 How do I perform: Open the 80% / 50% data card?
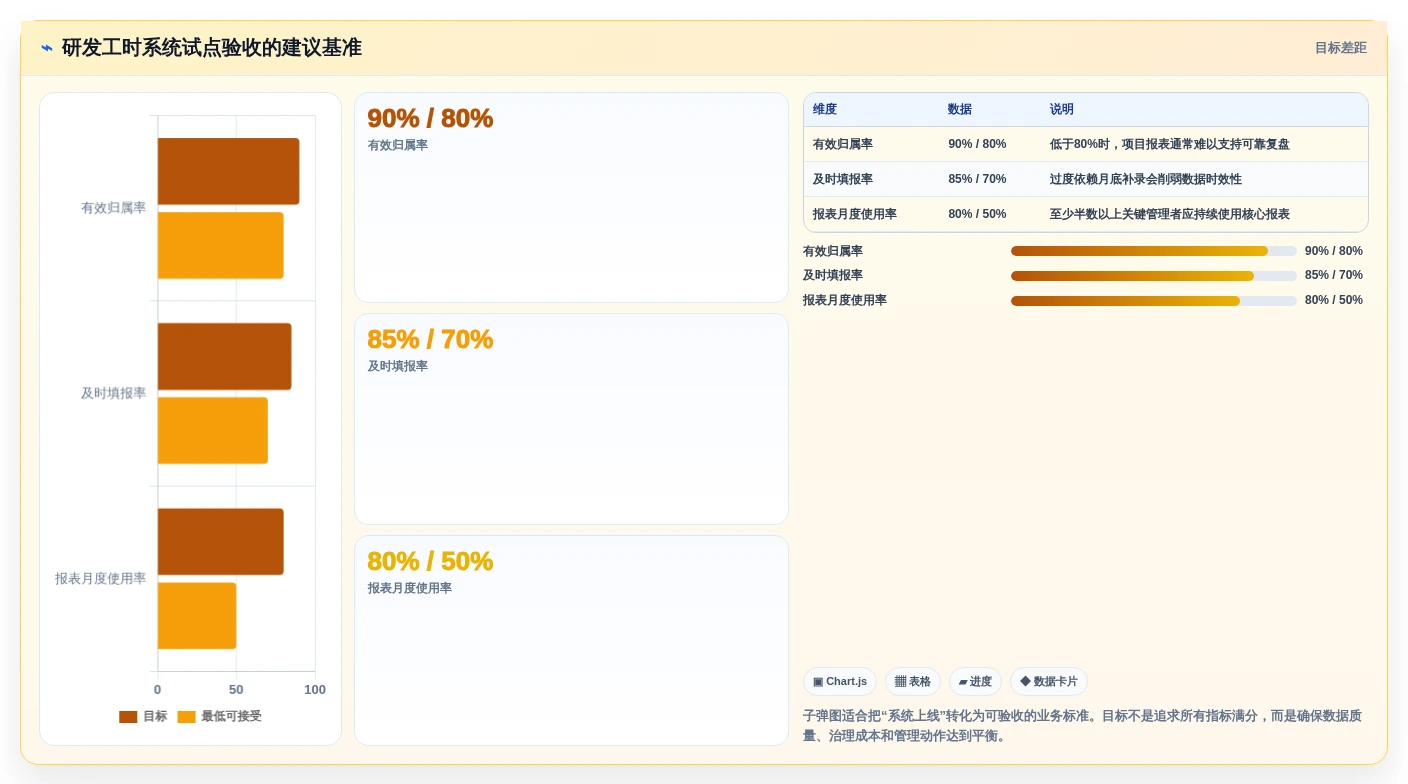click(x=571, y=640)
